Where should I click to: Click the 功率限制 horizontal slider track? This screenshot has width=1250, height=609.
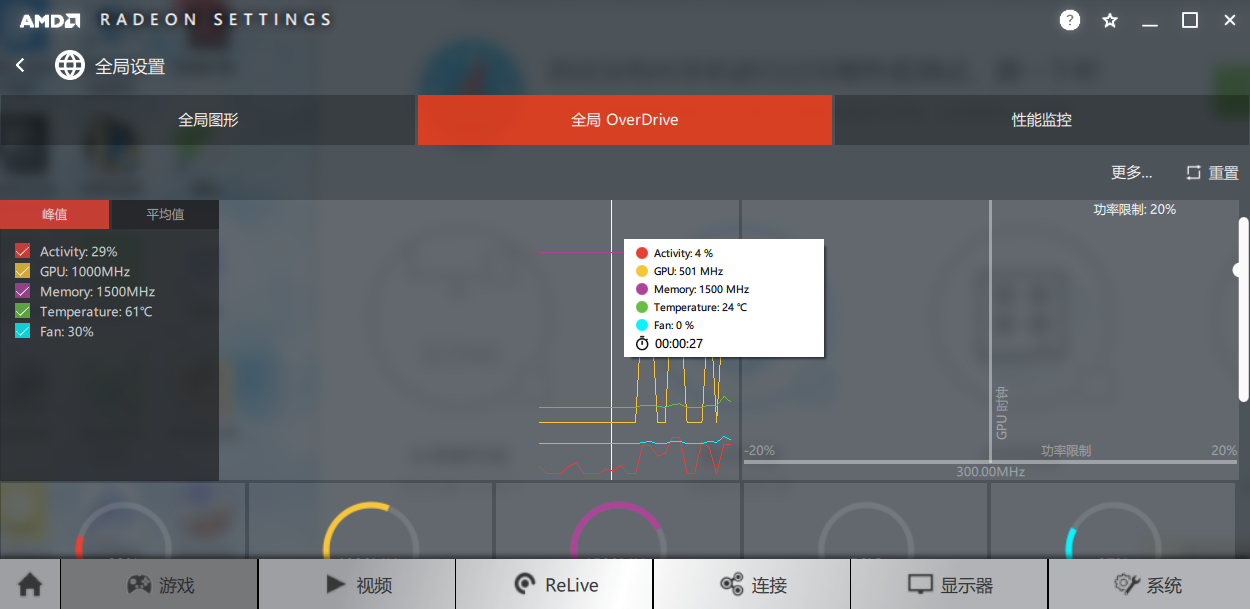click(x=991, y=462)
